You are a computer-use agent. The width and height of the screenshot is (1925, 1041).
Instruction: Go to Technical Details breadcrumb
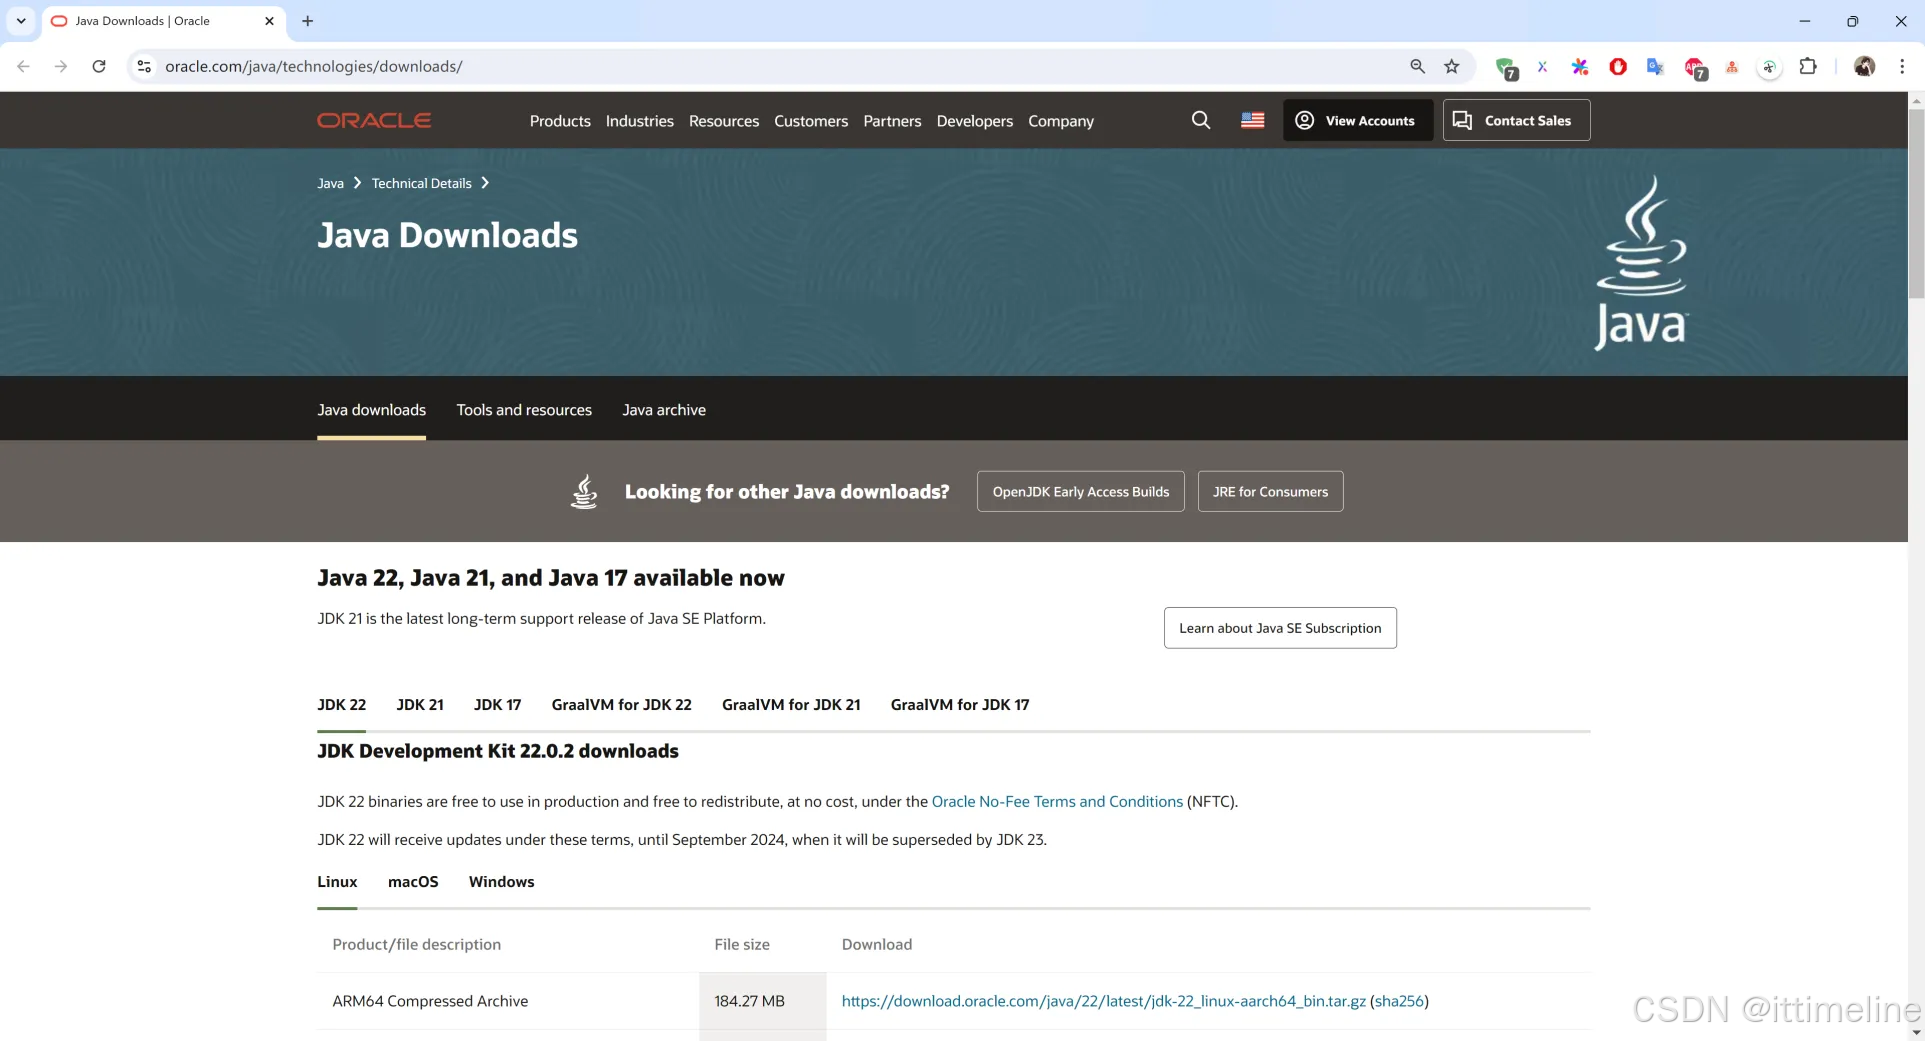tap(421, 183)
